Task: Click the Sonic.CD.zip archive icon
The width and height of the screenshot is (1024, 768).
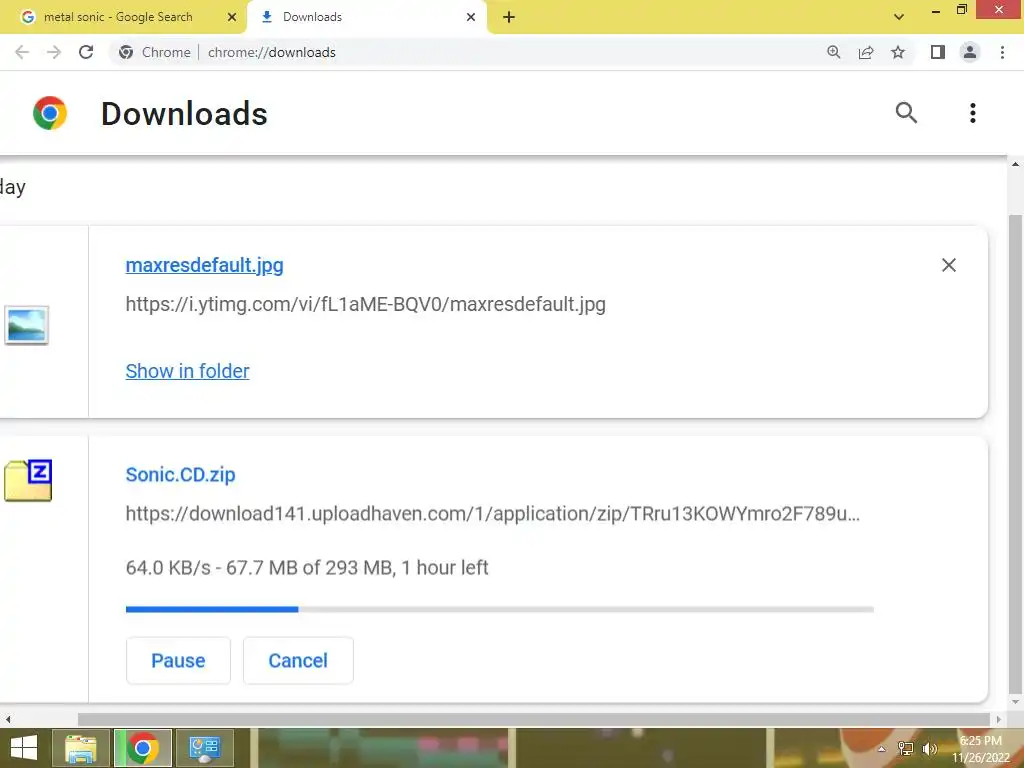Action: click(x=28, y=481)
